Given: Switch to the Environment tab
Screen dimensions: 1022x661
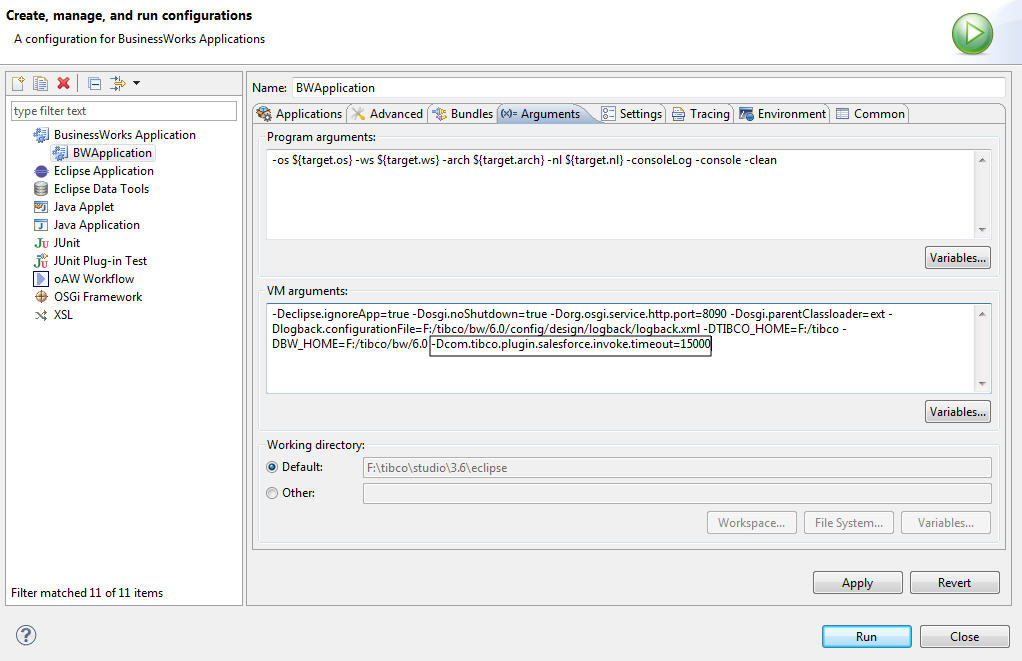Looking at the screenshot, I should 783,114.
